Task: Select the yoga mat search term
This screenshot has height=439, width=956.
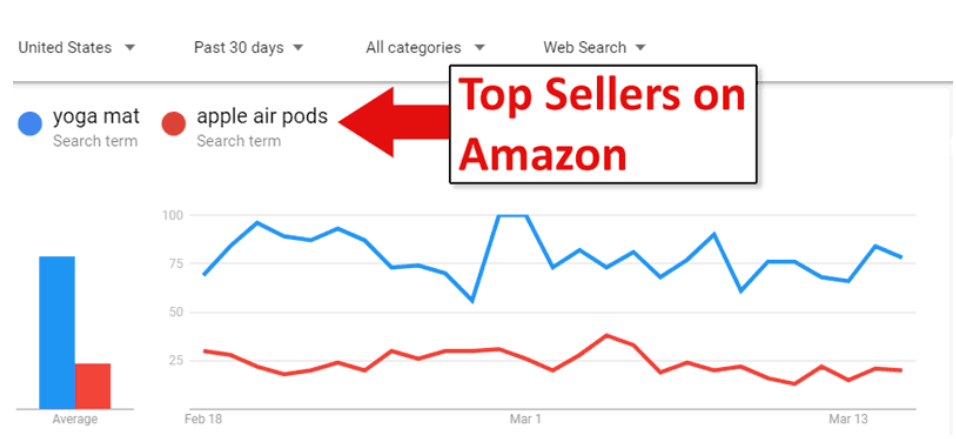Action: 96,117
